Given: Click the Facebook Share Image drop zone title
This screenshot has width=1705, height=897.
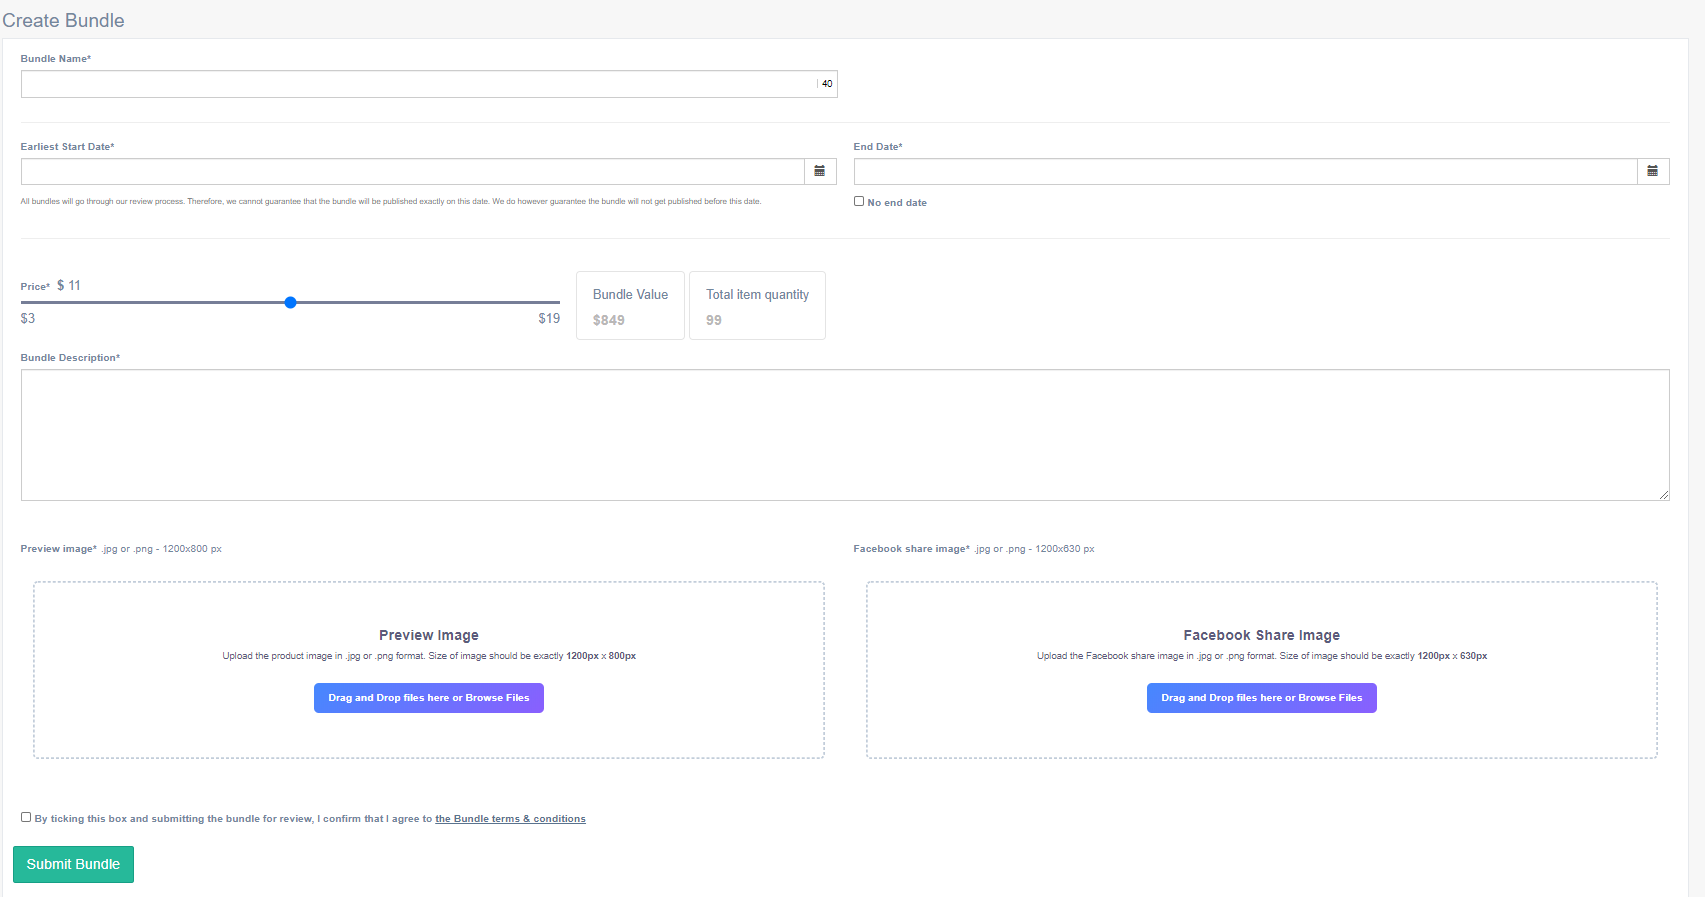Looking at the screenshot, I should pos(1262,635).
